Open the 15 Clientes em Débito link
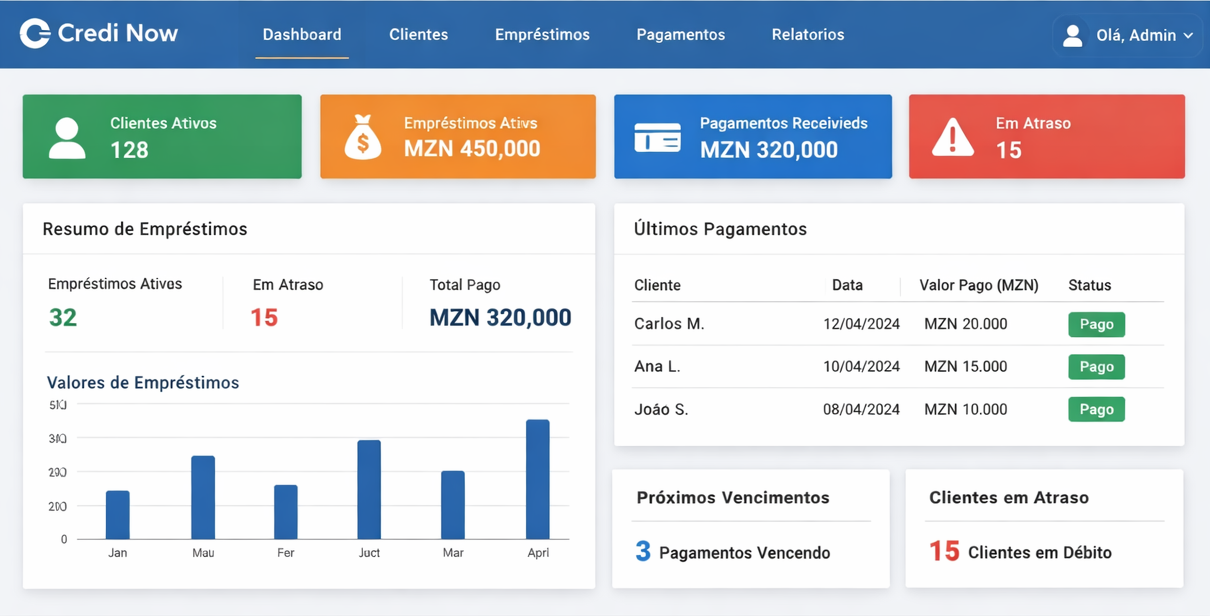 (x=1021, y=552)
